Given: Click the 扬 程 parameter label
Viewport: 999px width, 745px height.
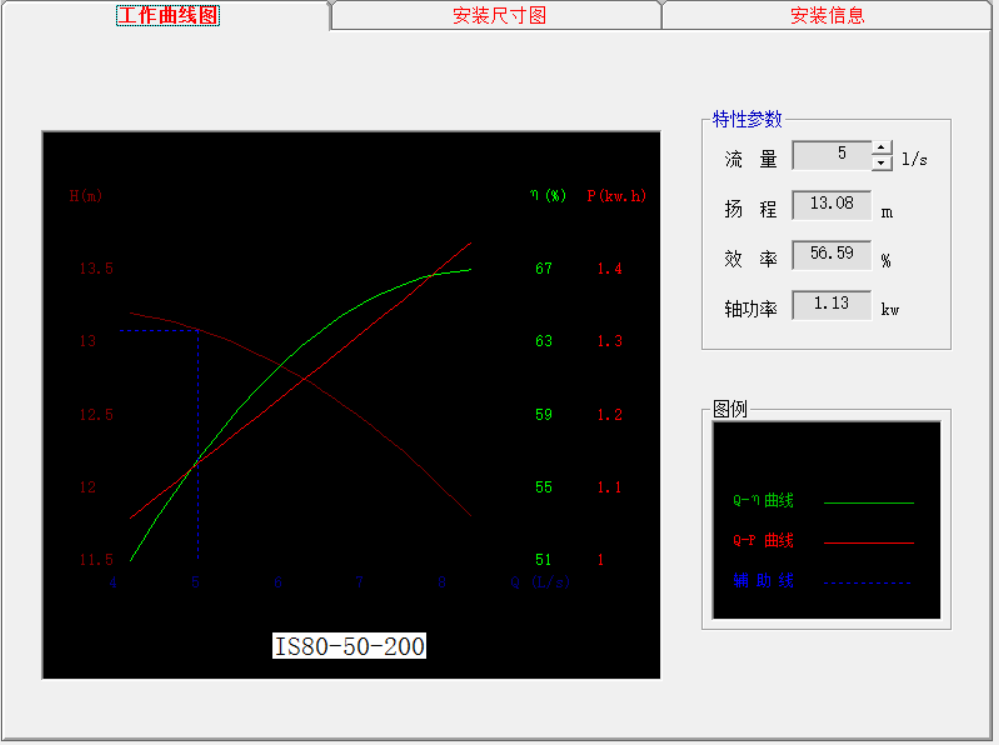Looking at the screenshot, I should tap(751, 209).
